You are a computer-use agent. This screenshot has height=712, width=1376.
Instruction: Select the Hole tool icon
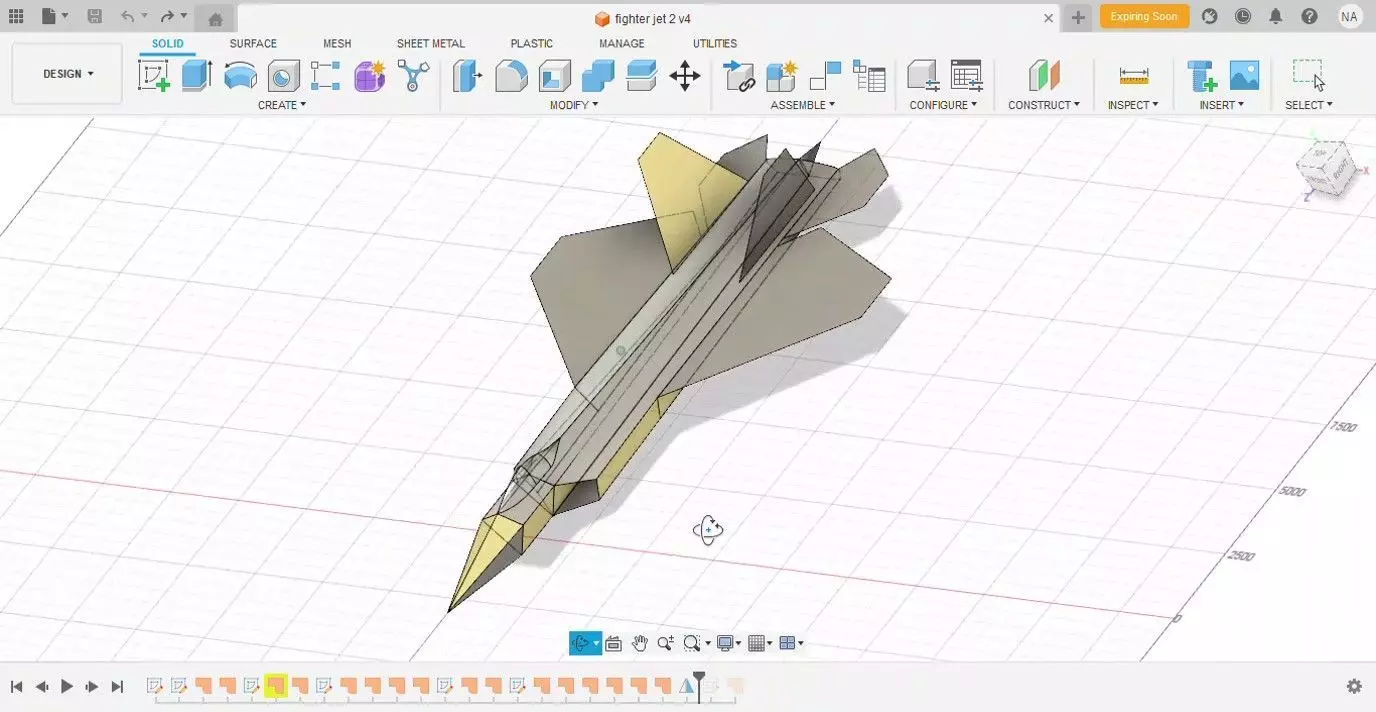coord(284,76)
